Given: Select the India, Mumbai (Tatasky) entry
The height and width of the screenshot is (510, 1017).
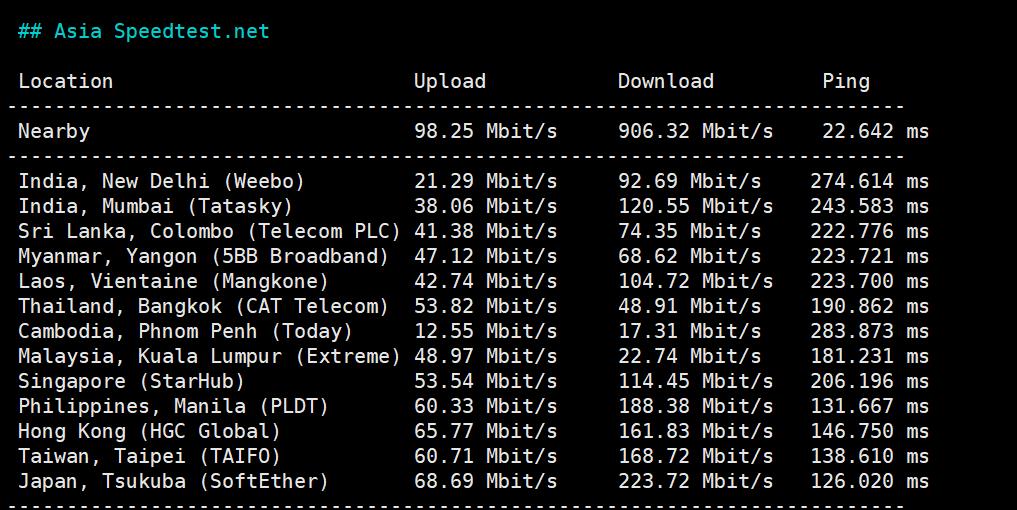Looking at the screenshot, I should click(155, 207).
